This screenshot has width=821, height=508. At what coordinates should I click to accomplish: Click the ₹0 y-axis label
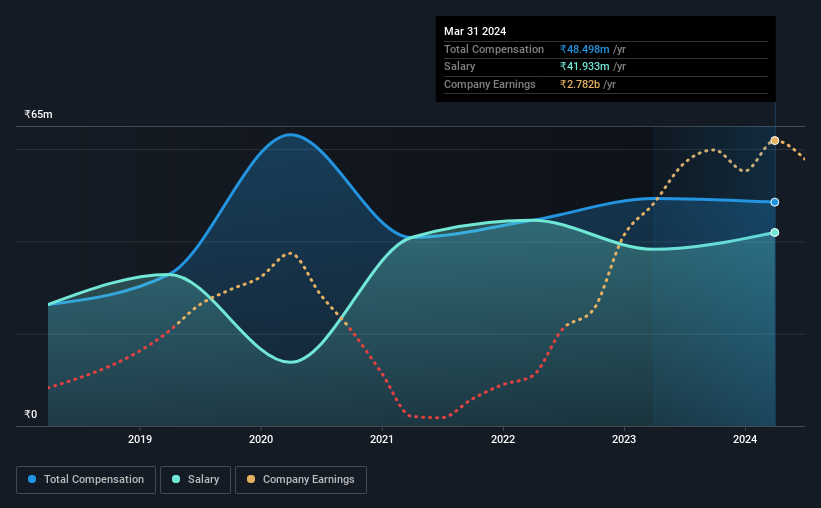click(30, 414)
